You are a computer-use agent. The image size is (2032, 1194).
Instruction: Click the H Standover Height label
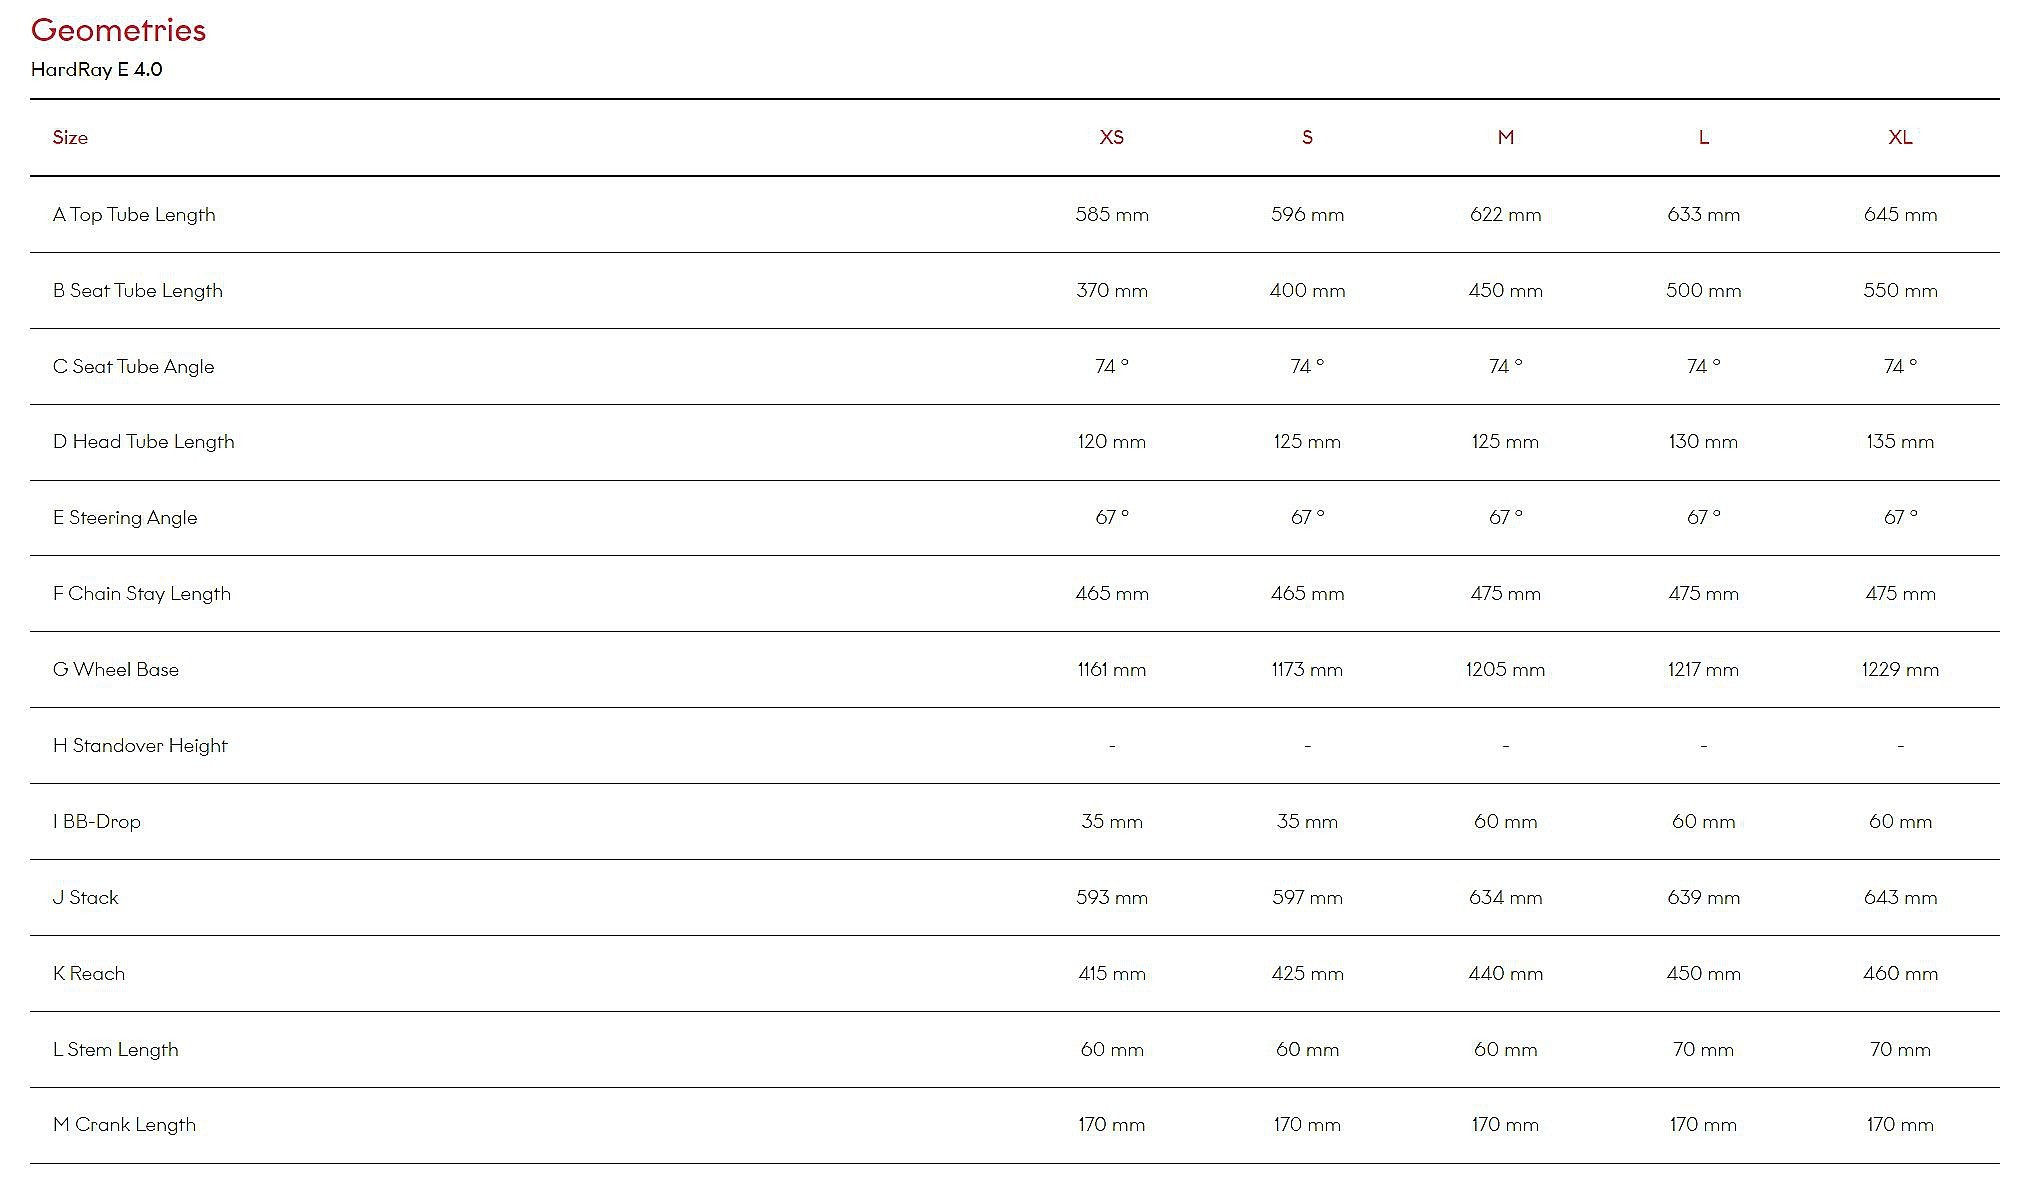[140, 746]
